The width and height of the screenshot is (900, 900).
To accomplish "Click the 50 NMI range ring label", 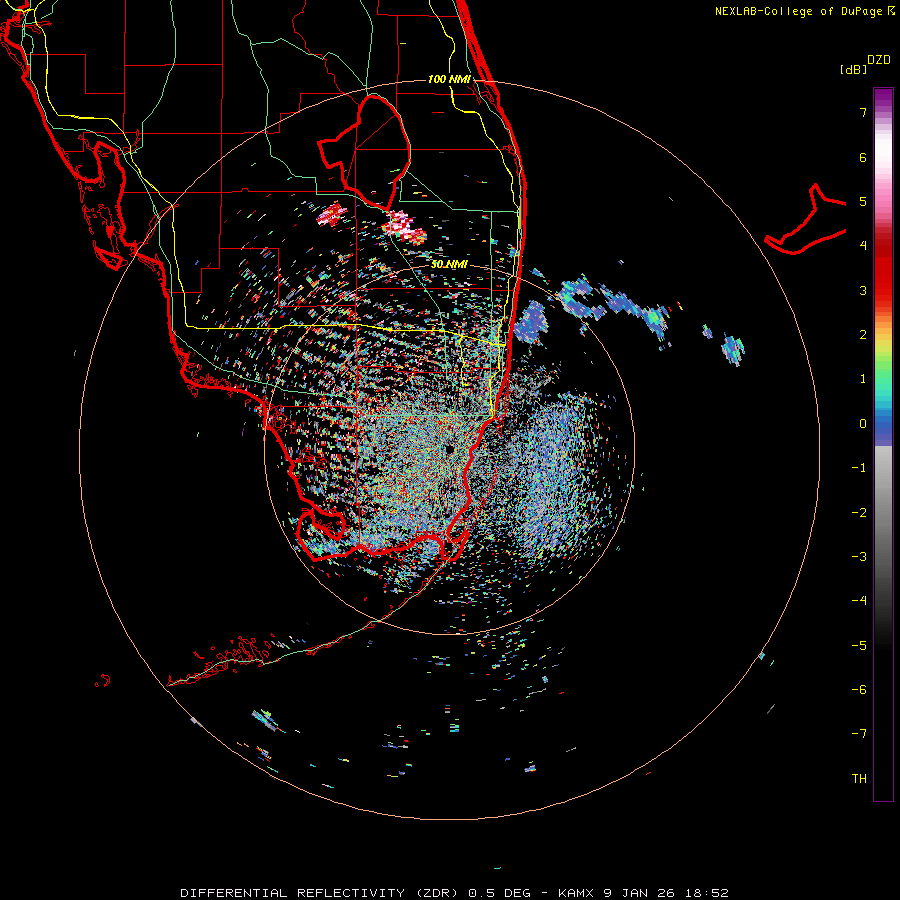I will pyautogui.click(x=449, y=265).
